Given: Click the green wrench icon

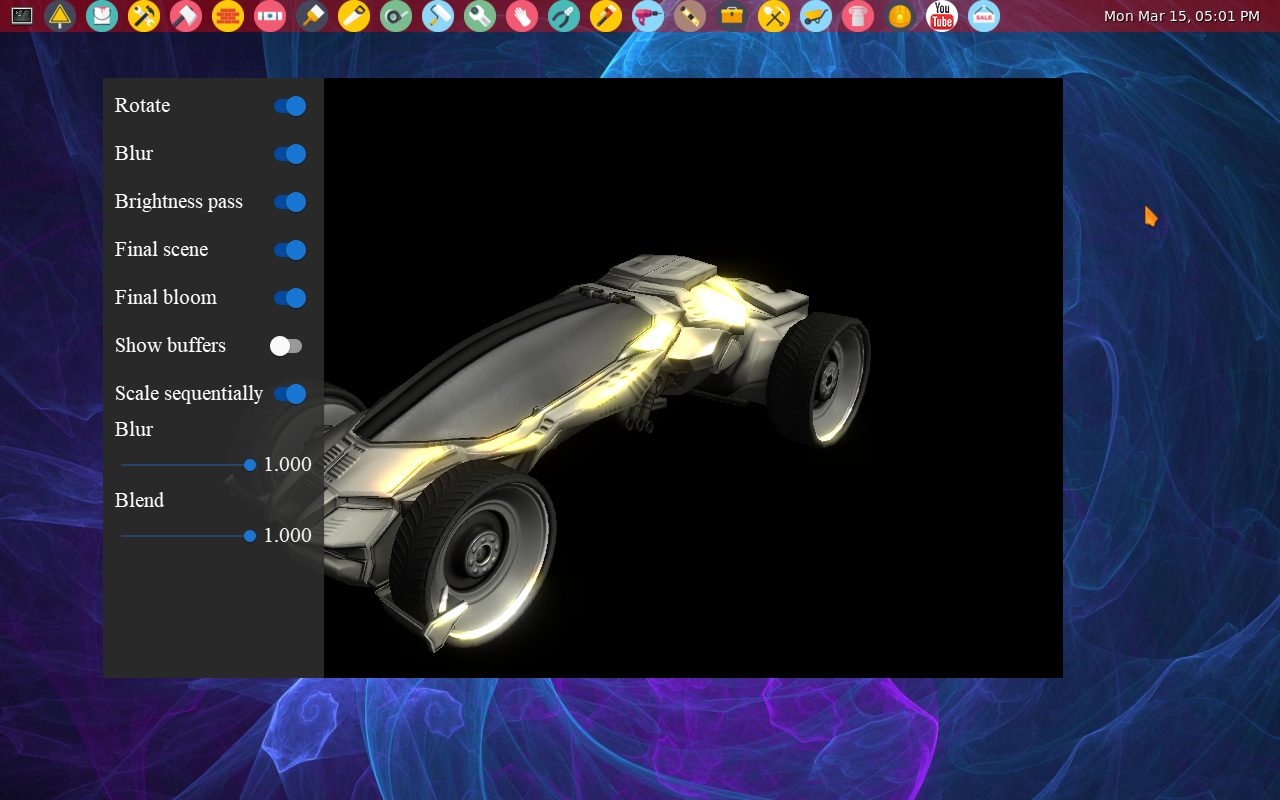Looking at the screenshot, I should pyautogui.click(x=480, y=16).
